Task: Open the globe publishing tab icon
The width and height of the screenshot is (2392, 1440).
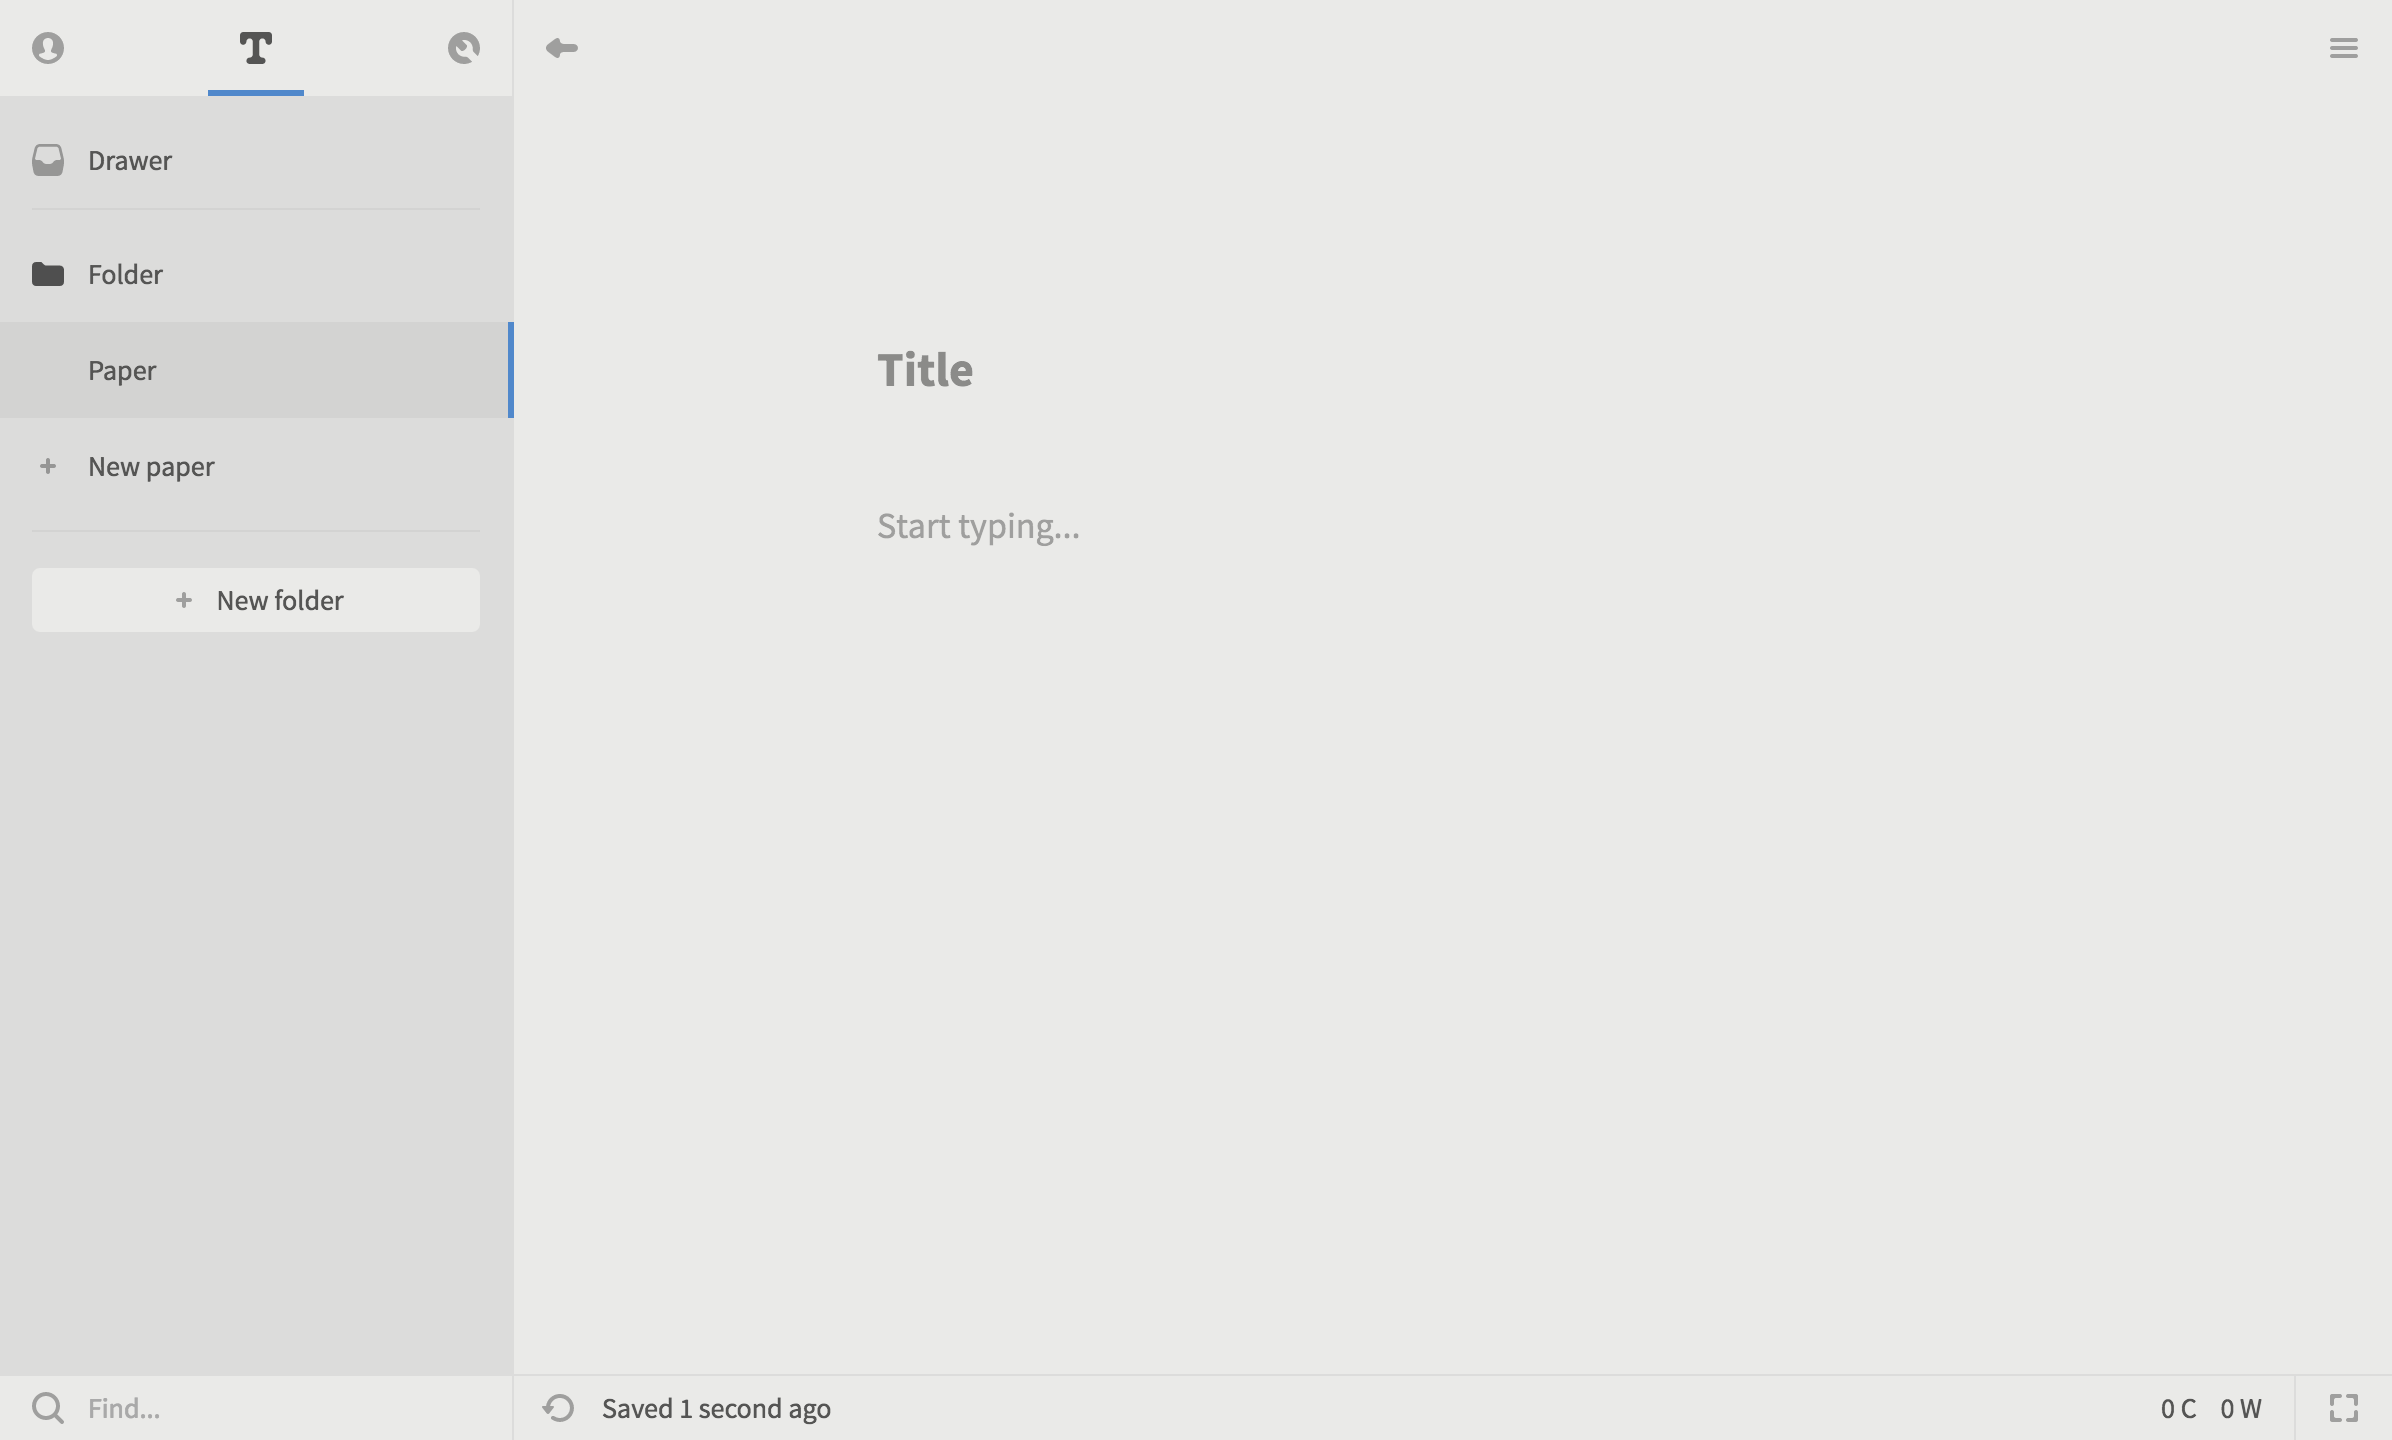Action: 463,48
